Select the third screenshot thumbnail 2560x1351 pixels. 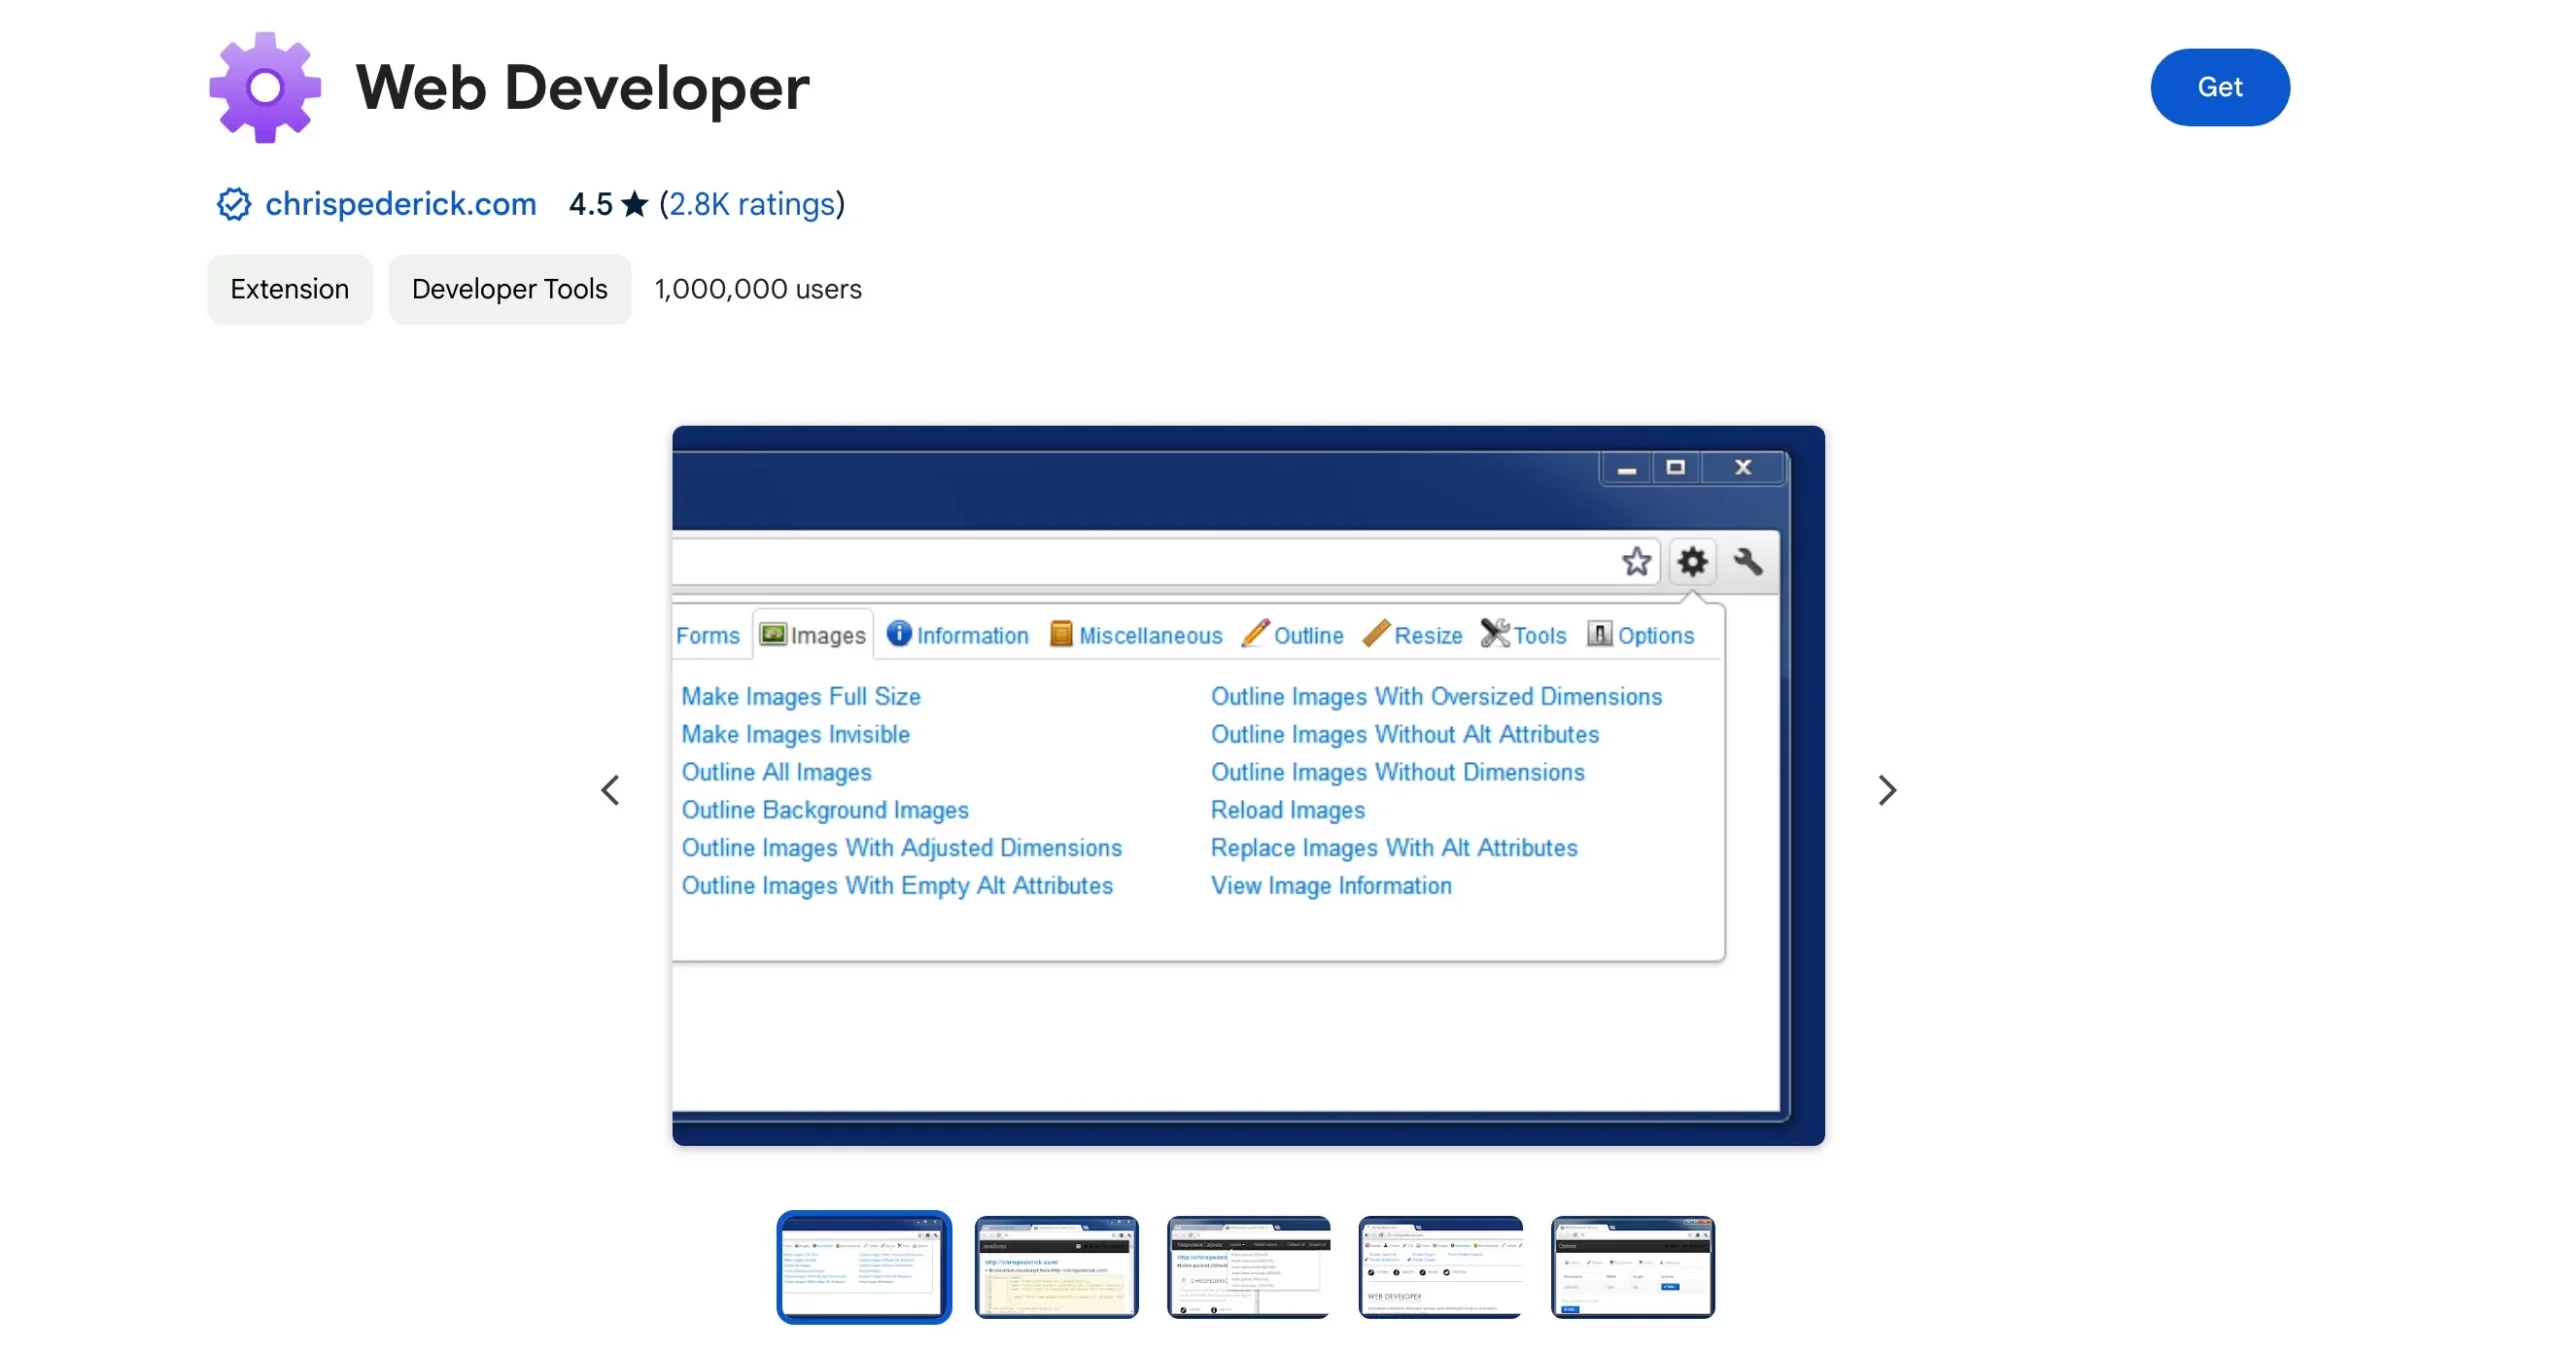pyautogui.click(x=1248, y=1266)
